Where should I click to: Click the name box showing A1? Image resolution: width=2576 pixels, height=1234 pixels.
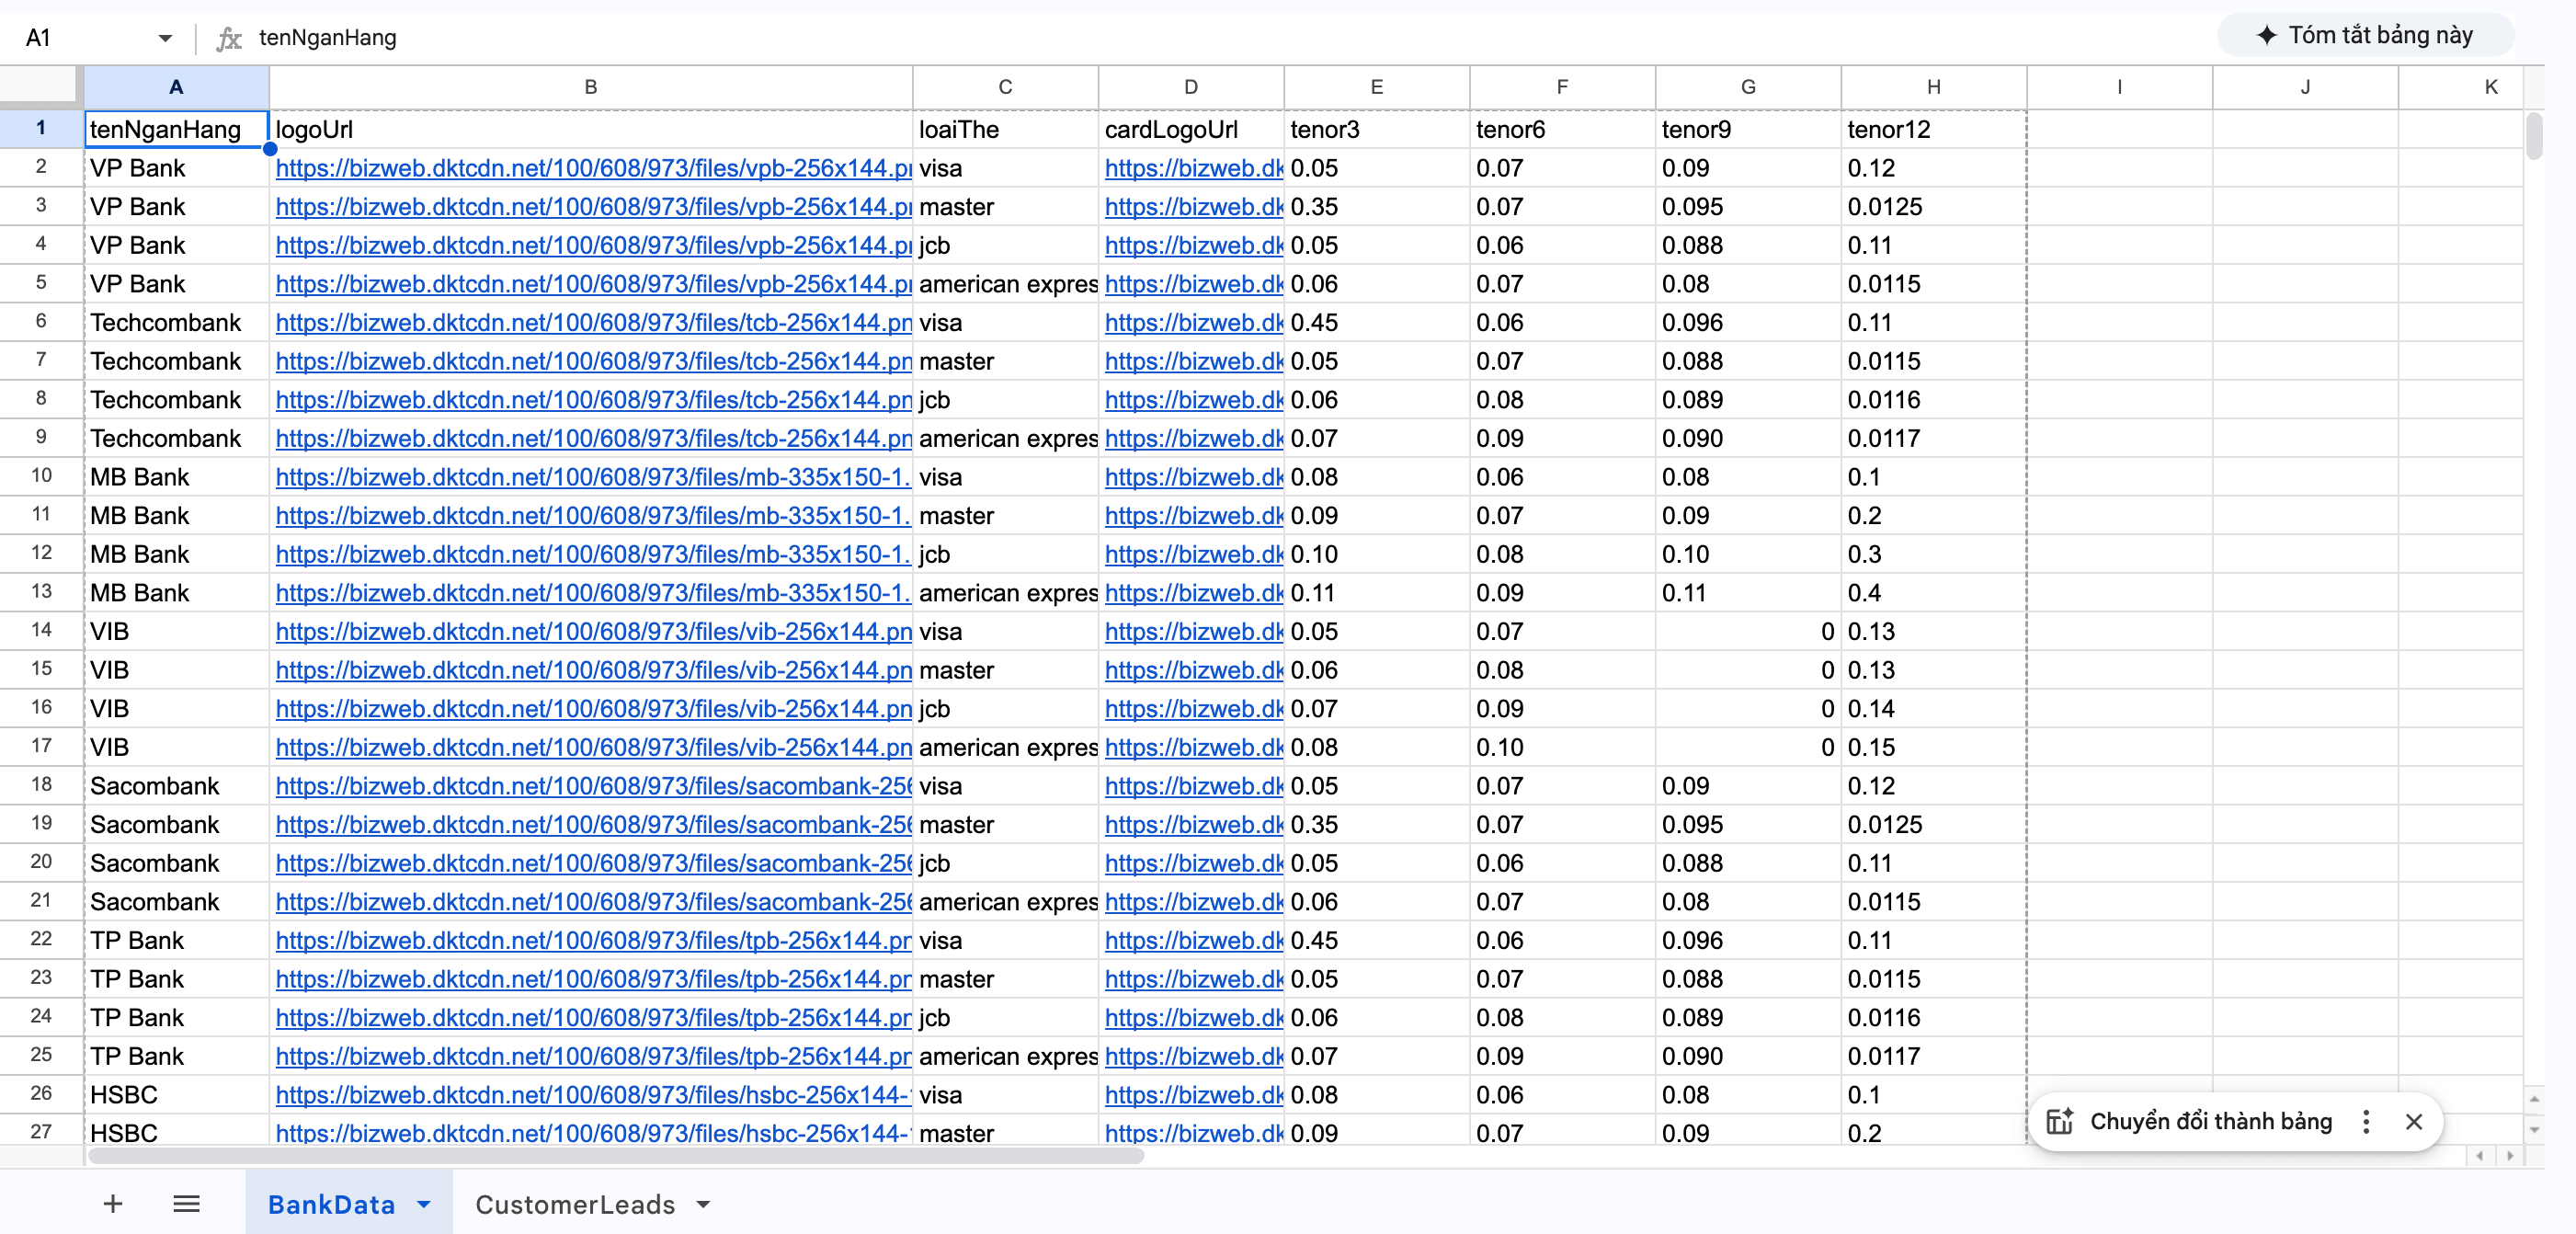85,38
